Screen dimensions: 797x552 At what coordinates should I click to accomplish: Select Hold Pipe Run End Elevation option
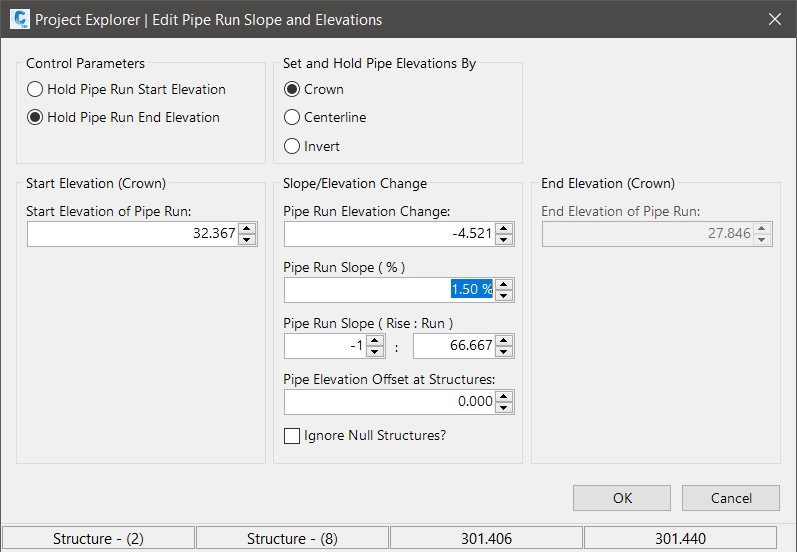coord(35,117)
